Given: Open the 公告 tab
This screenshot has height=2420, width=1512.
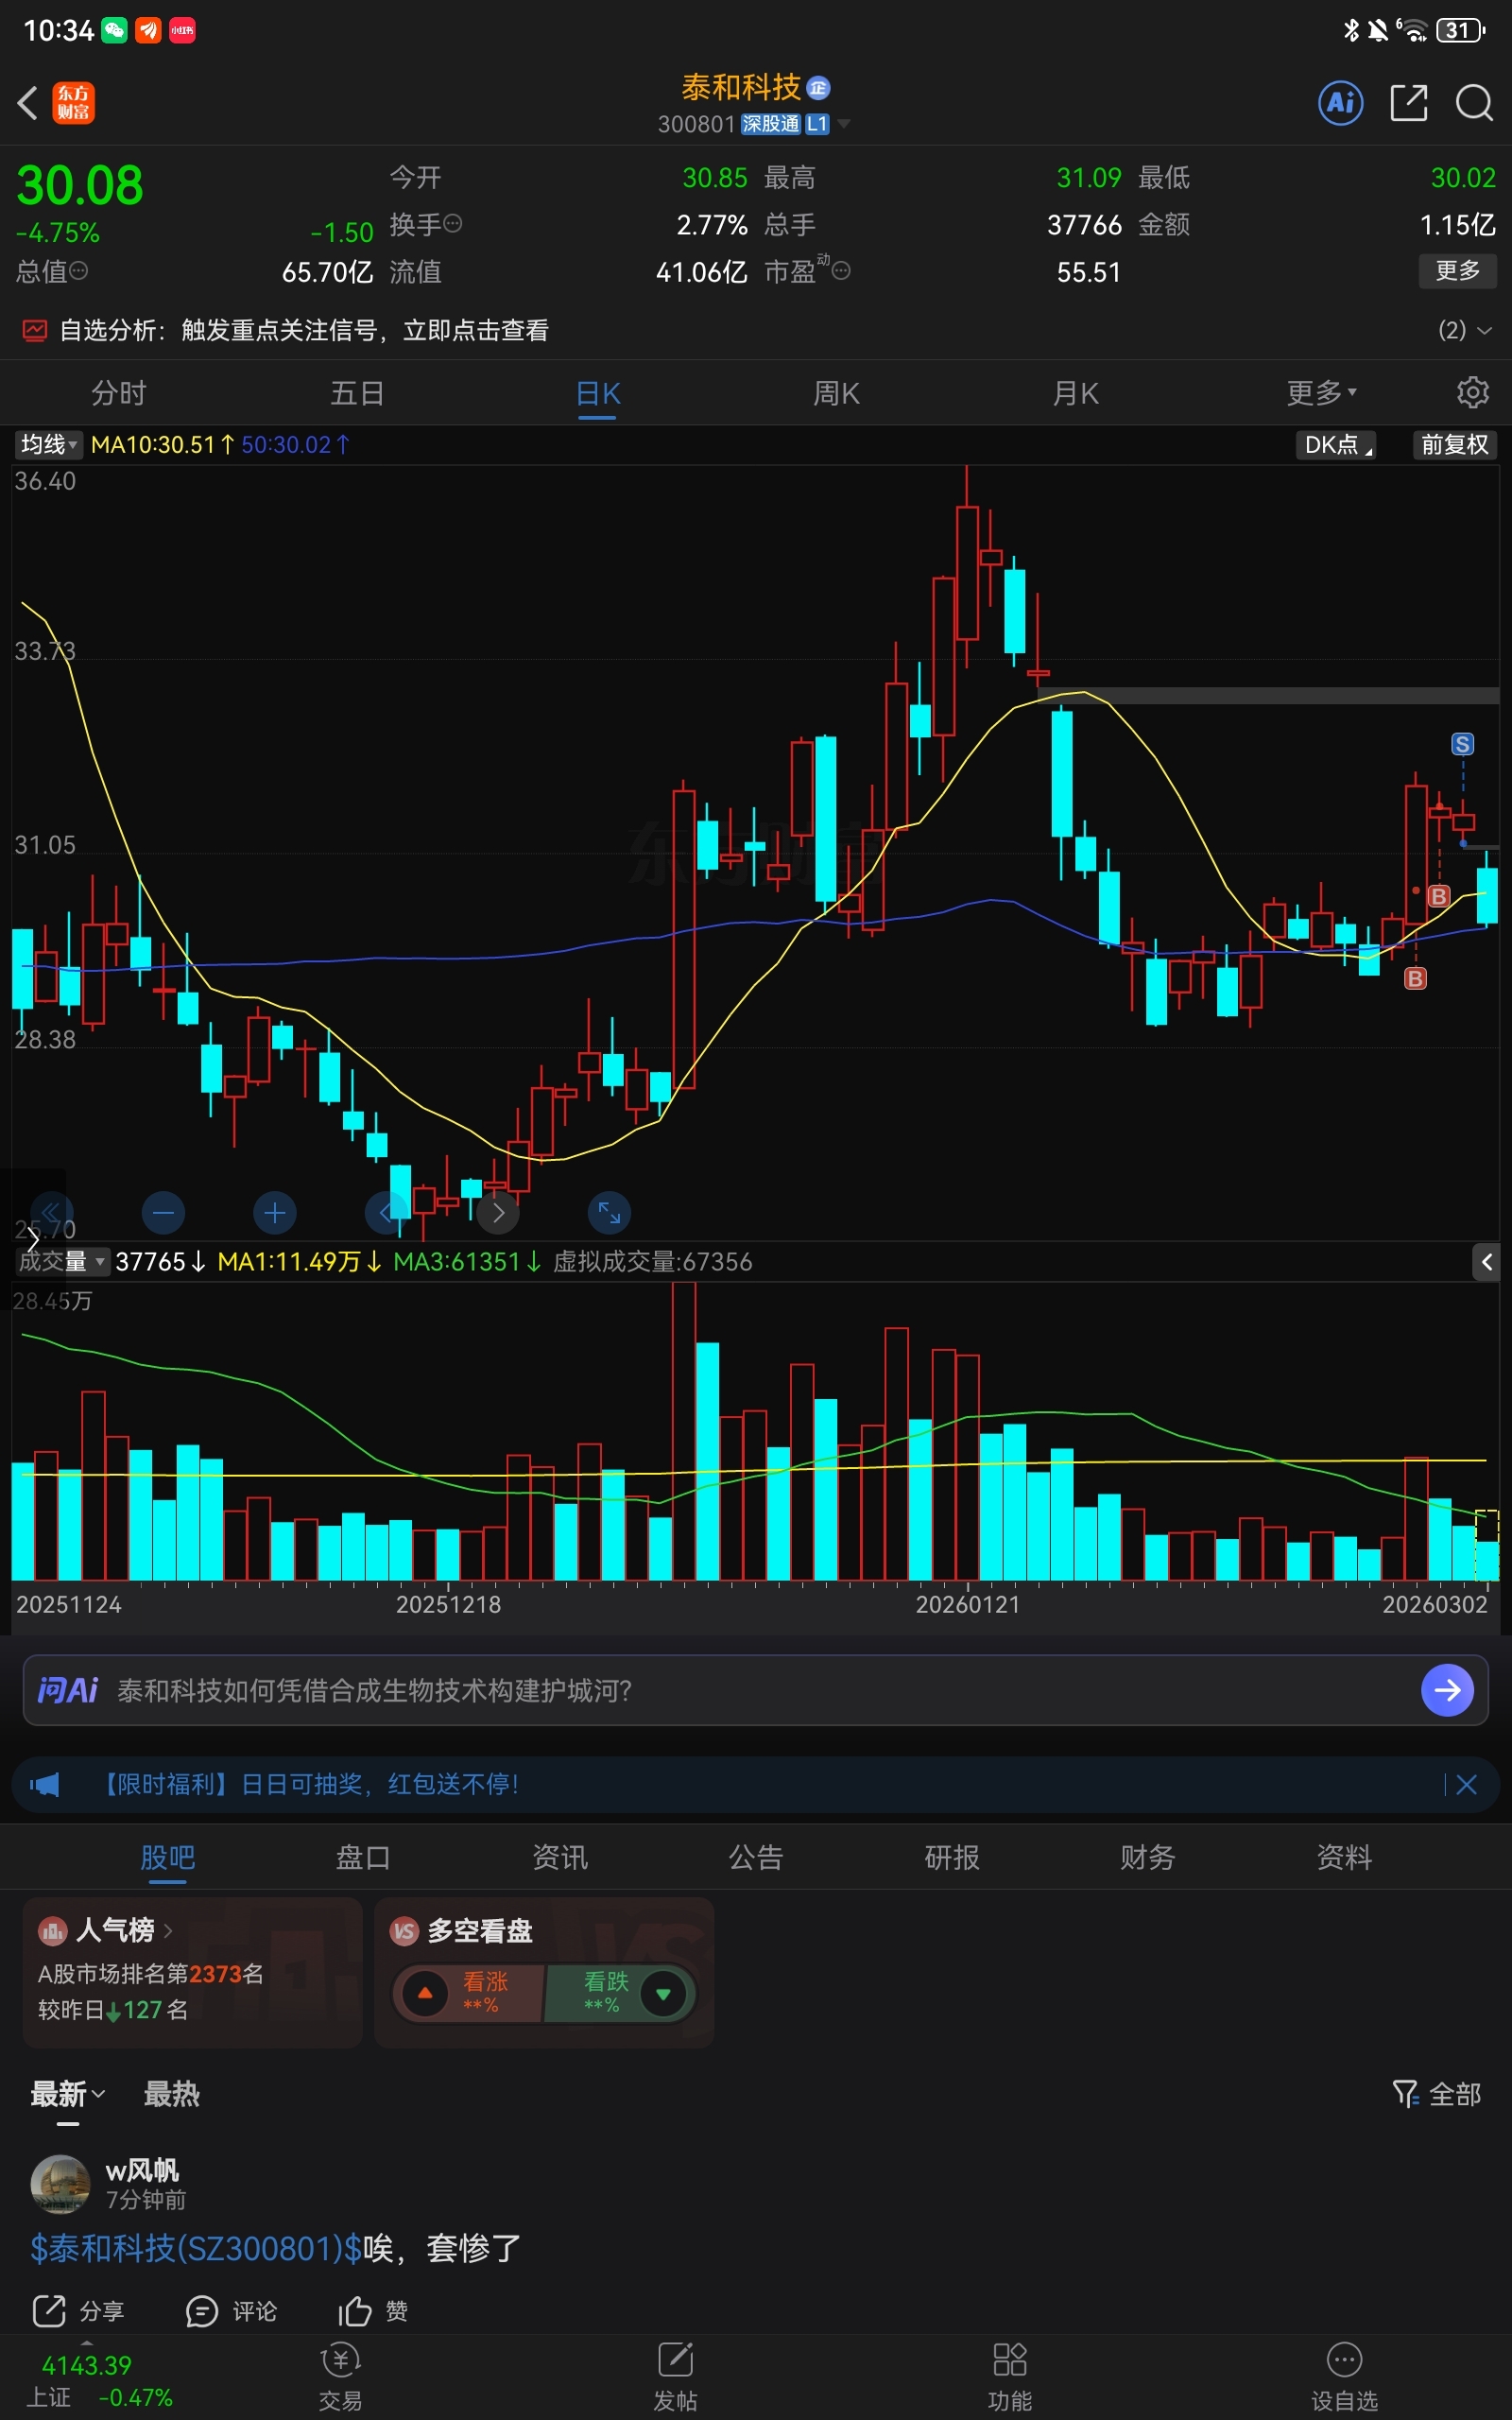Looking at the screenshot, I should point(755,1857).
